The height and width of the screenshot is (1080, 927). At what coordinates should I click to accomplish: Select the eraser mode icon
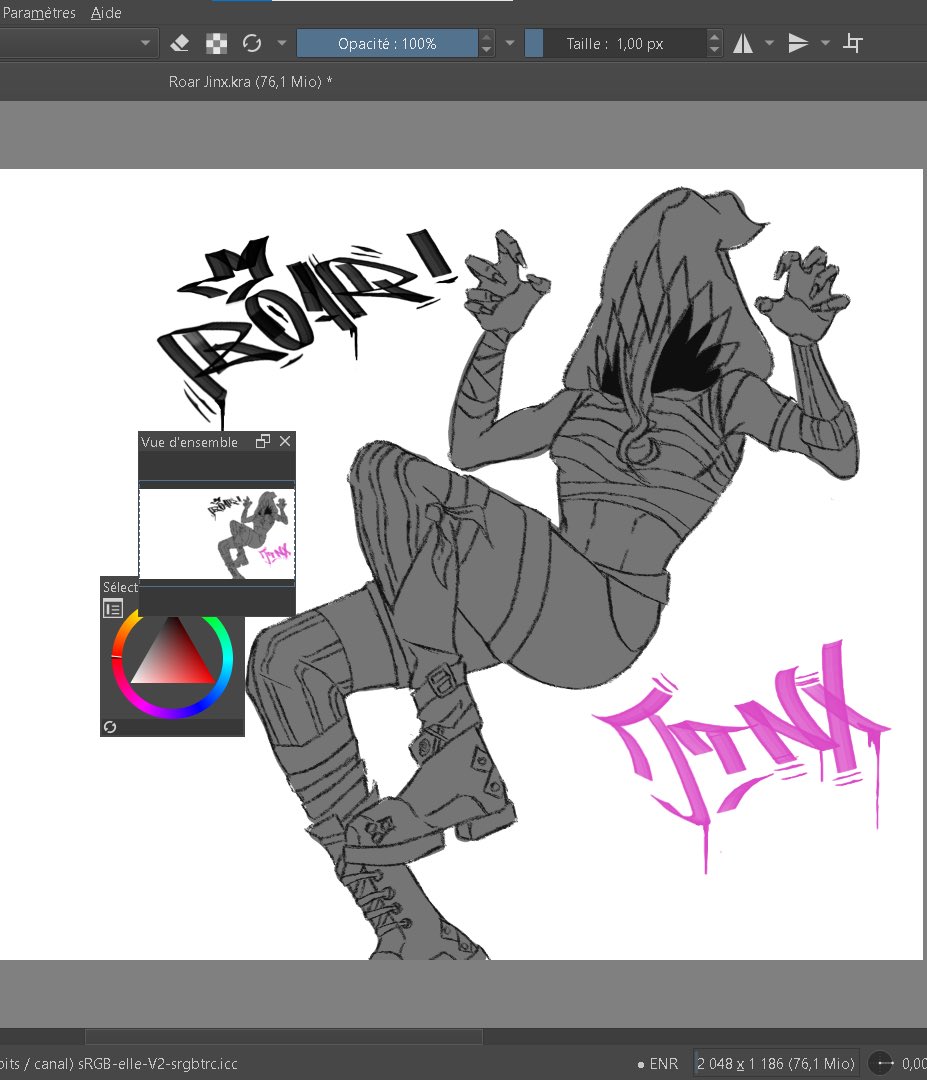180,42
